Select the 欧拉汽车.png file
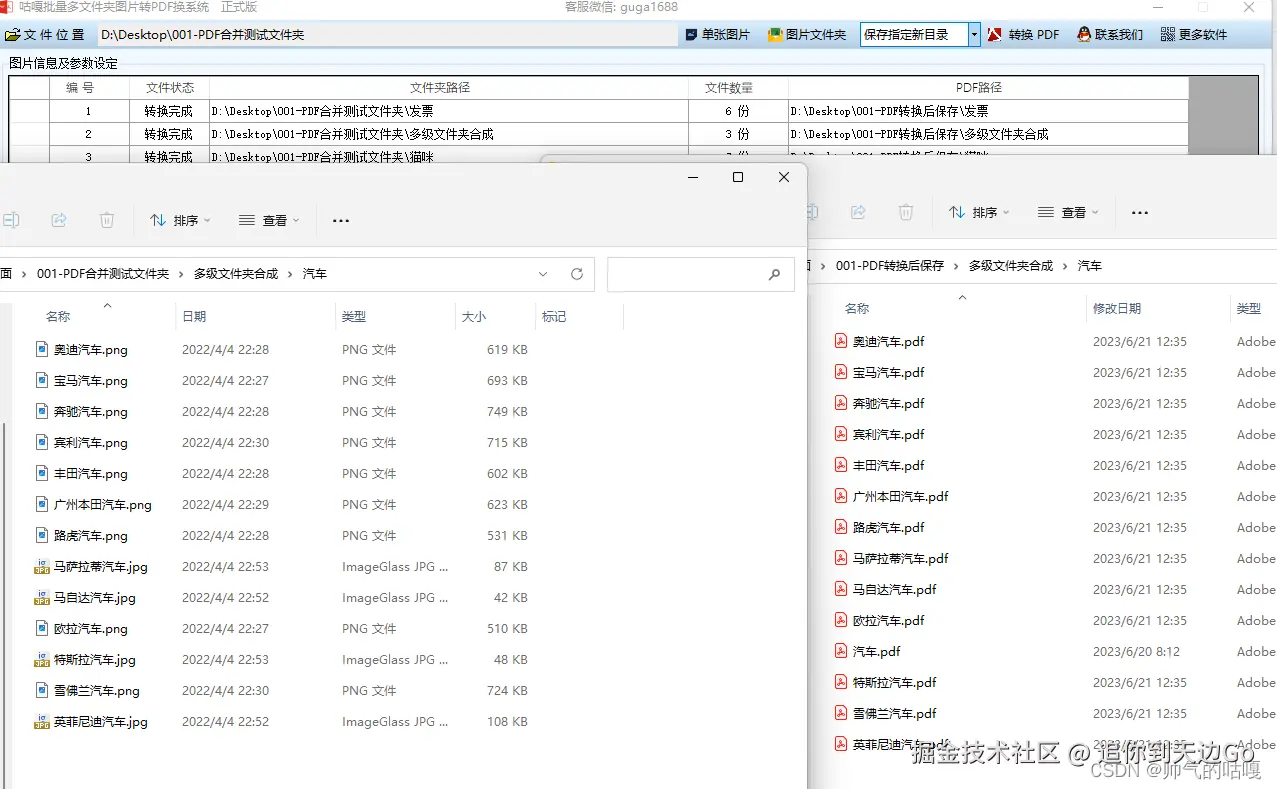This screenshot has width=1277, height=789. click(91, 628)
